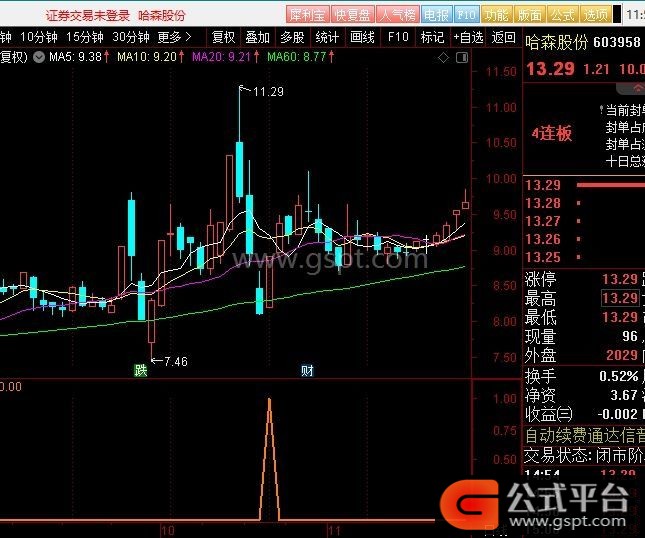Click the 自动续费通达信 link text
Image resolution: width=645 pixels, height=538 pixels.
coord(585,435)
